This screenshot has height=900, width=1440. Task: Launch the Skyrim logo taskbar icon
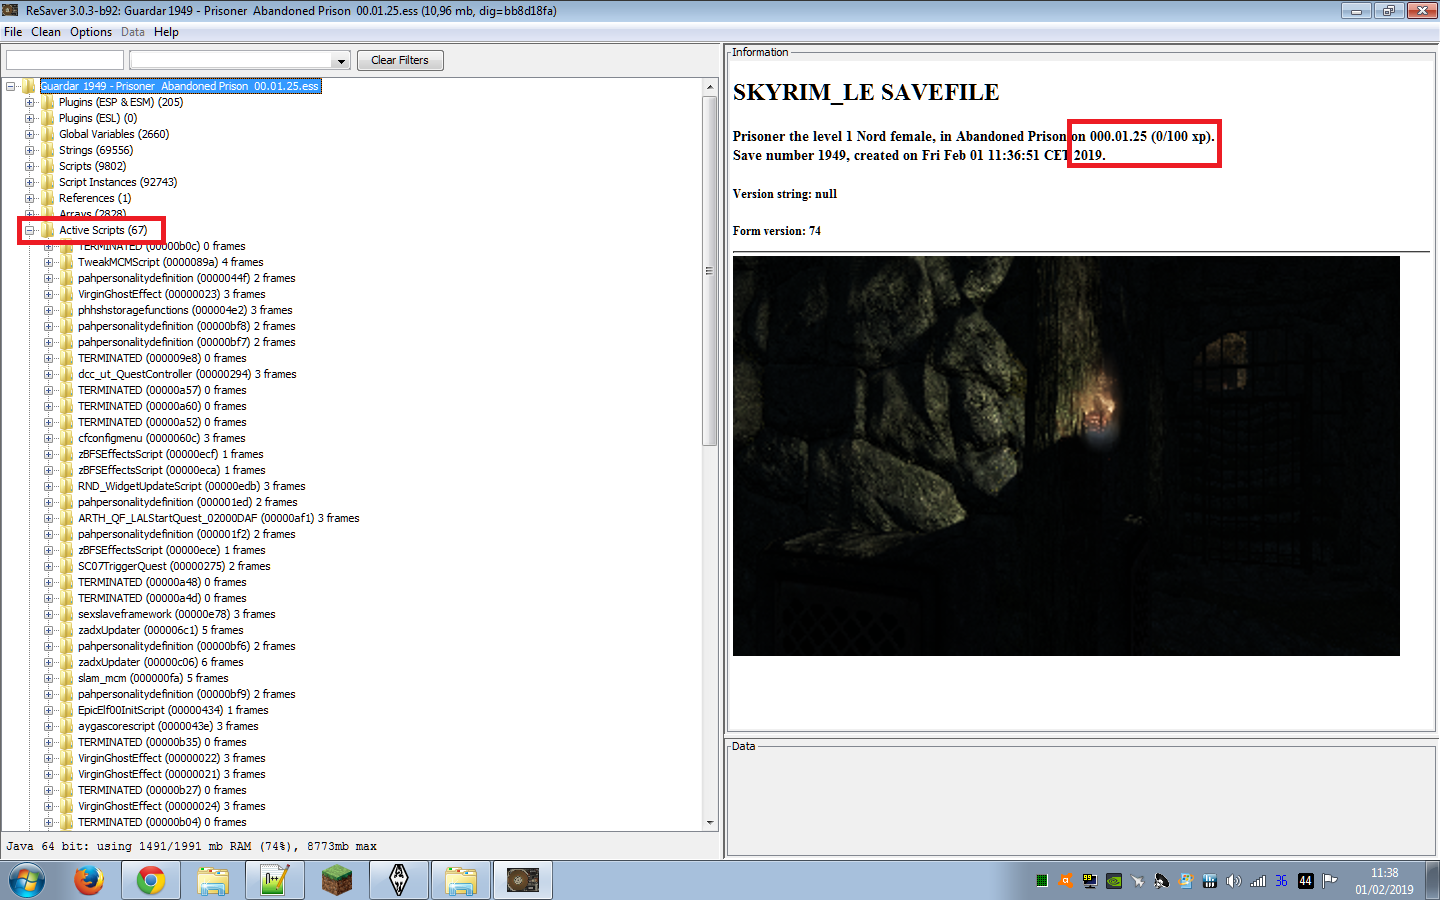(x=398, y=880)
